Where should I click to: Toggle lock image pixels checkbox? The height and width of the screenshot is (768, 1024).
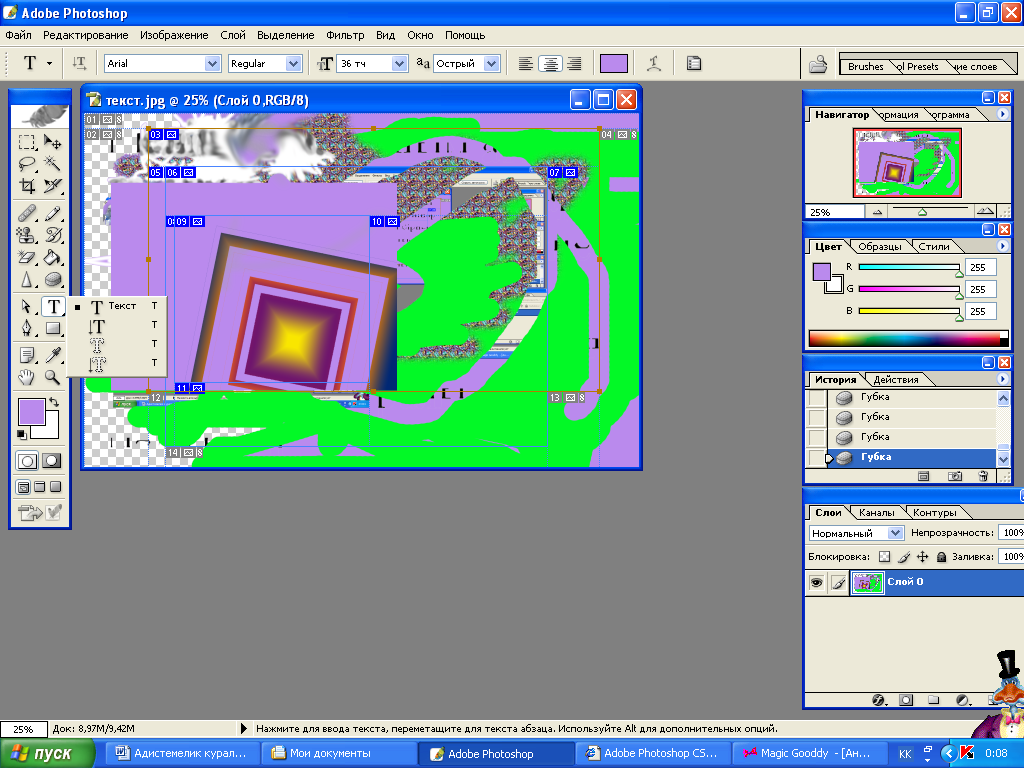coord(904,557)
